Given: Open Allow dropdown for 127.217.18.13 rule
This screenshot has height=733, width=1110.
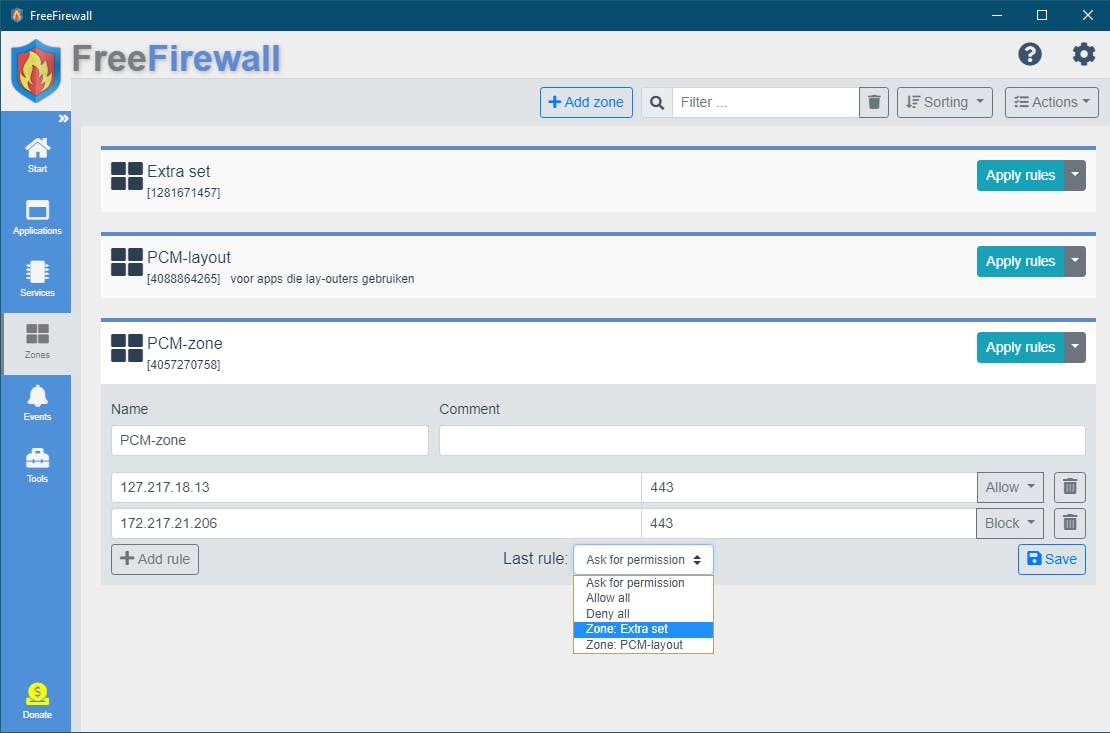Looking at the screenshot, I should point(1010,487).
